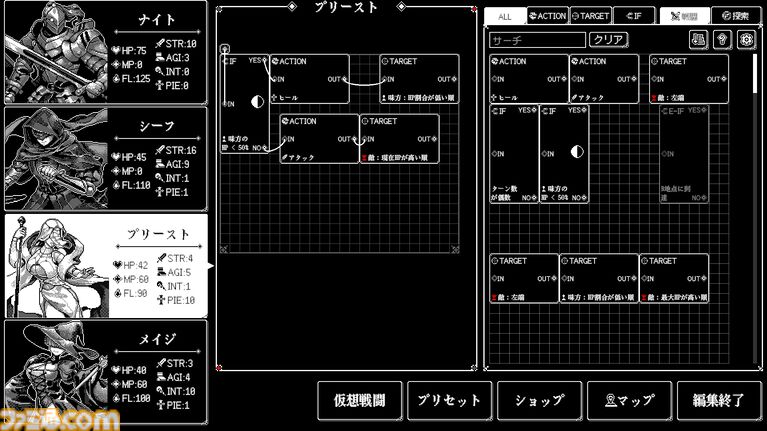
Task: Click half-circle icon in editor IF node
Action: 257,102
